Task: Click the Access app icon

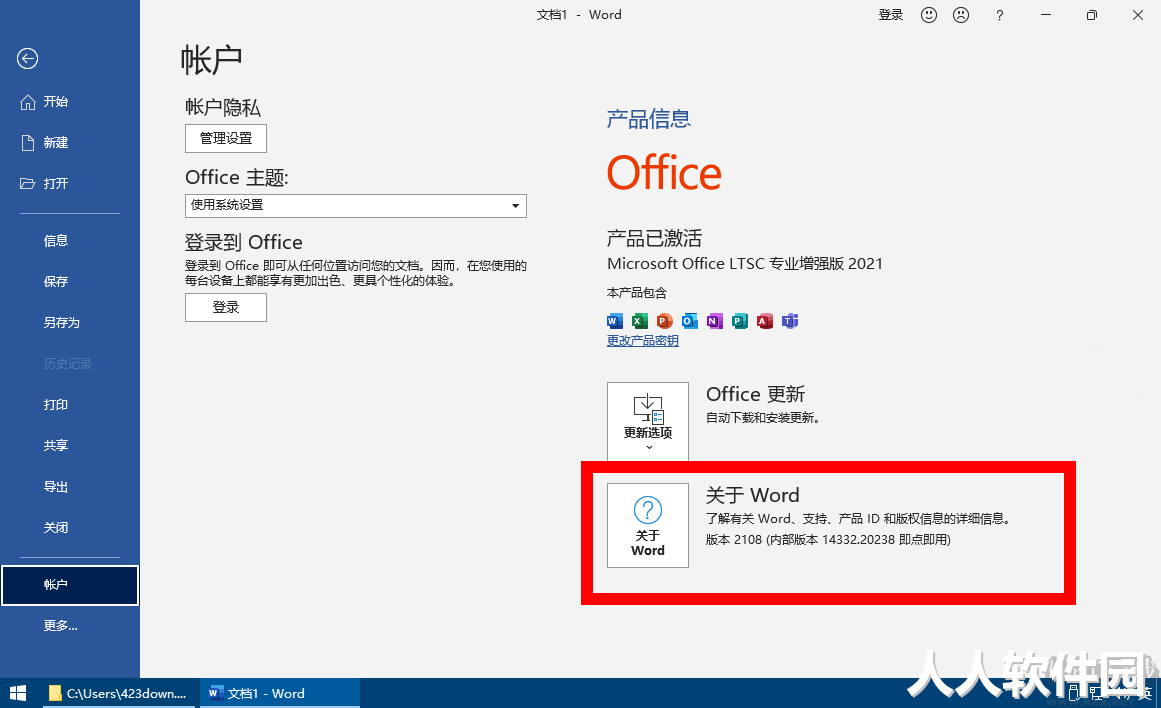Action: tap(765, 321)
